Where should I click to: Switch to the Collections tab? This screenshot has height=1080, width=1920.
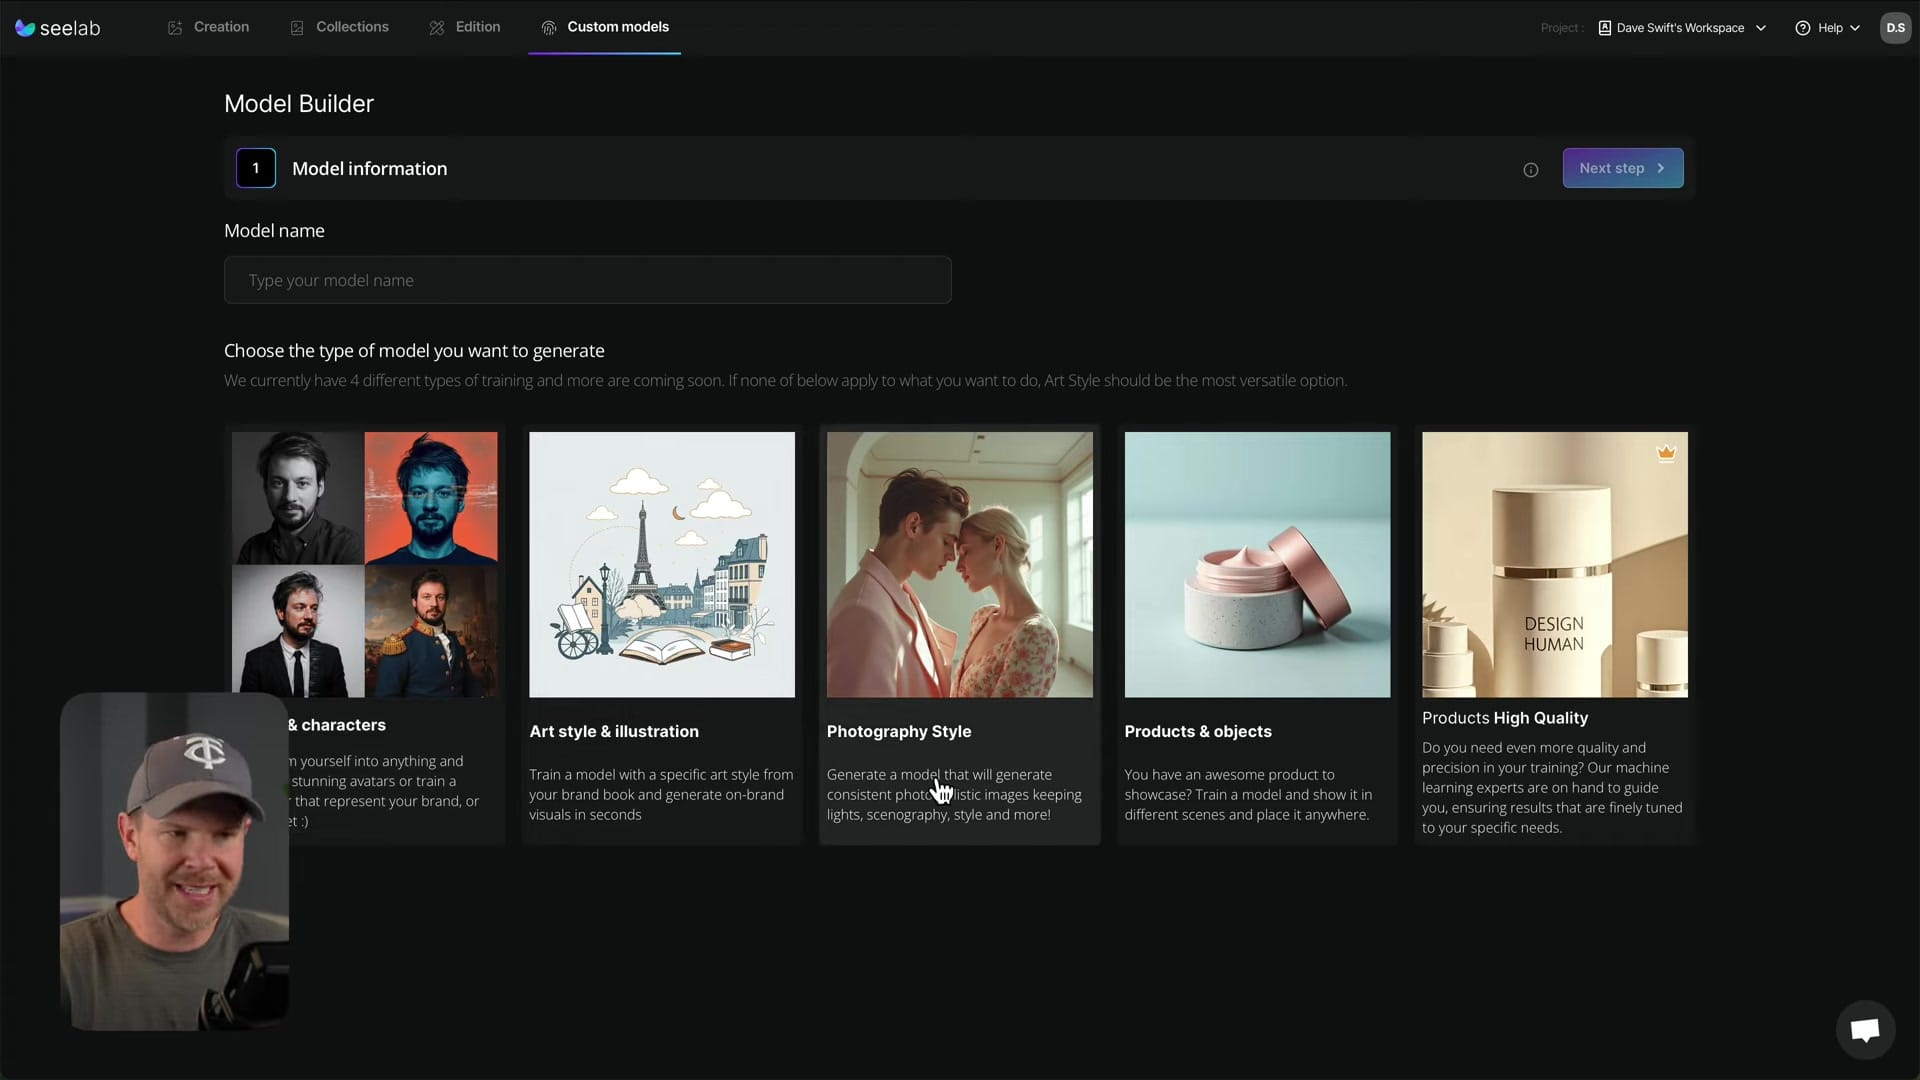pos(339,27)
